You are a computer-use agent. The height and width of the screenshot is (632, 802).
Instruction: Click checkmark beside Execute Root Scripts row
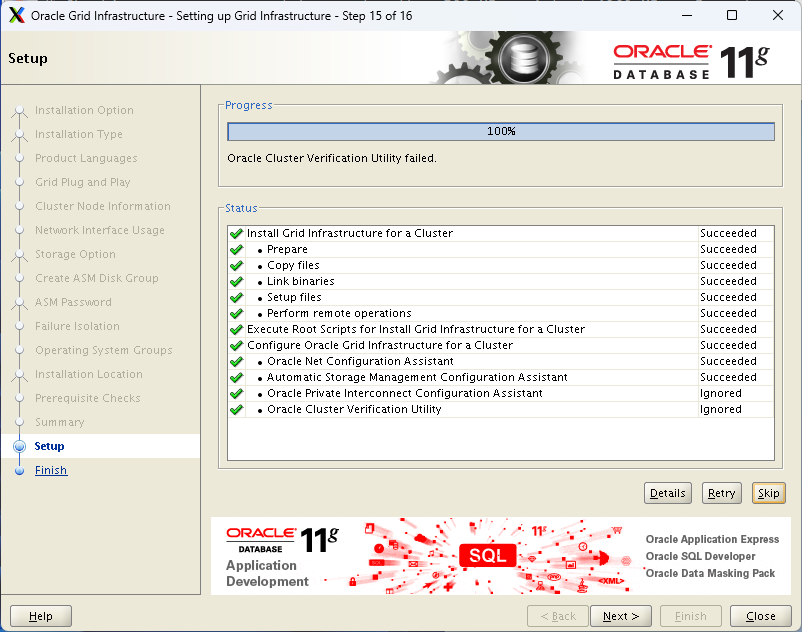[x=236, y=329]
